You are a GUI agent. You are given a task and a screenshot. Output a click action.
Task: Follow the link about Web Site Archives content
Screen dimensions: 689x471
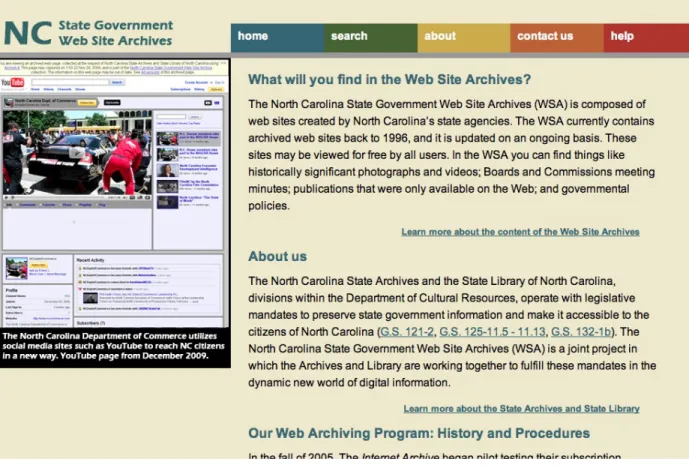520,232
